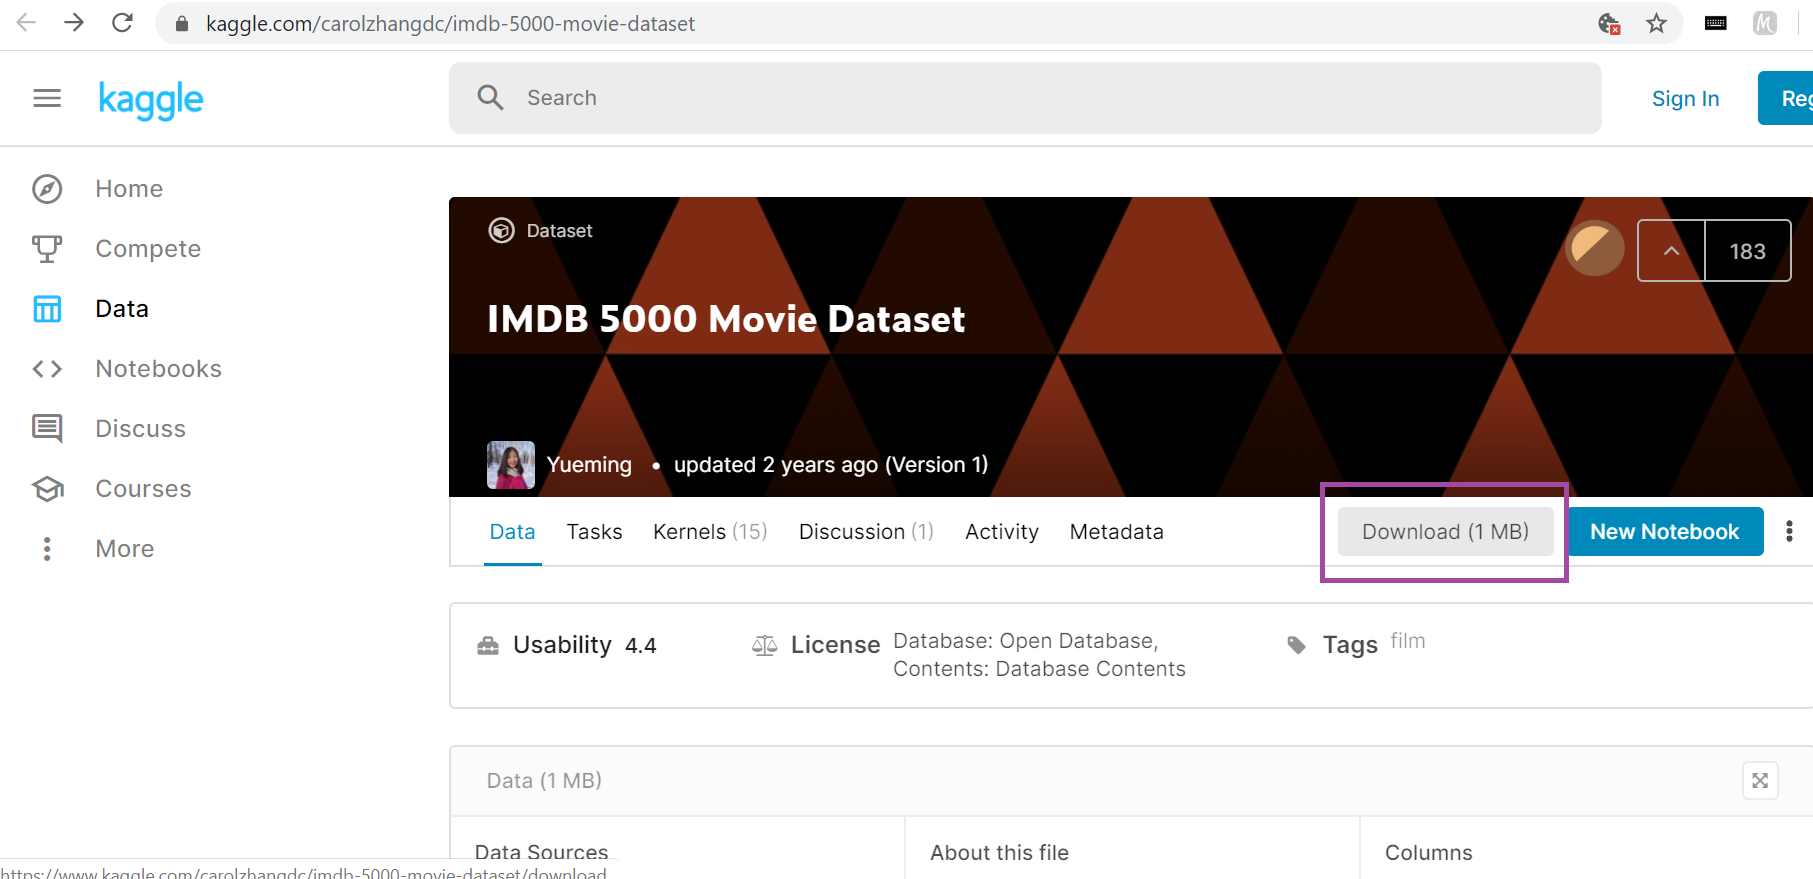Click the Columns heading
Screen dimensions: 1813x879
(x=1428, y=853)
